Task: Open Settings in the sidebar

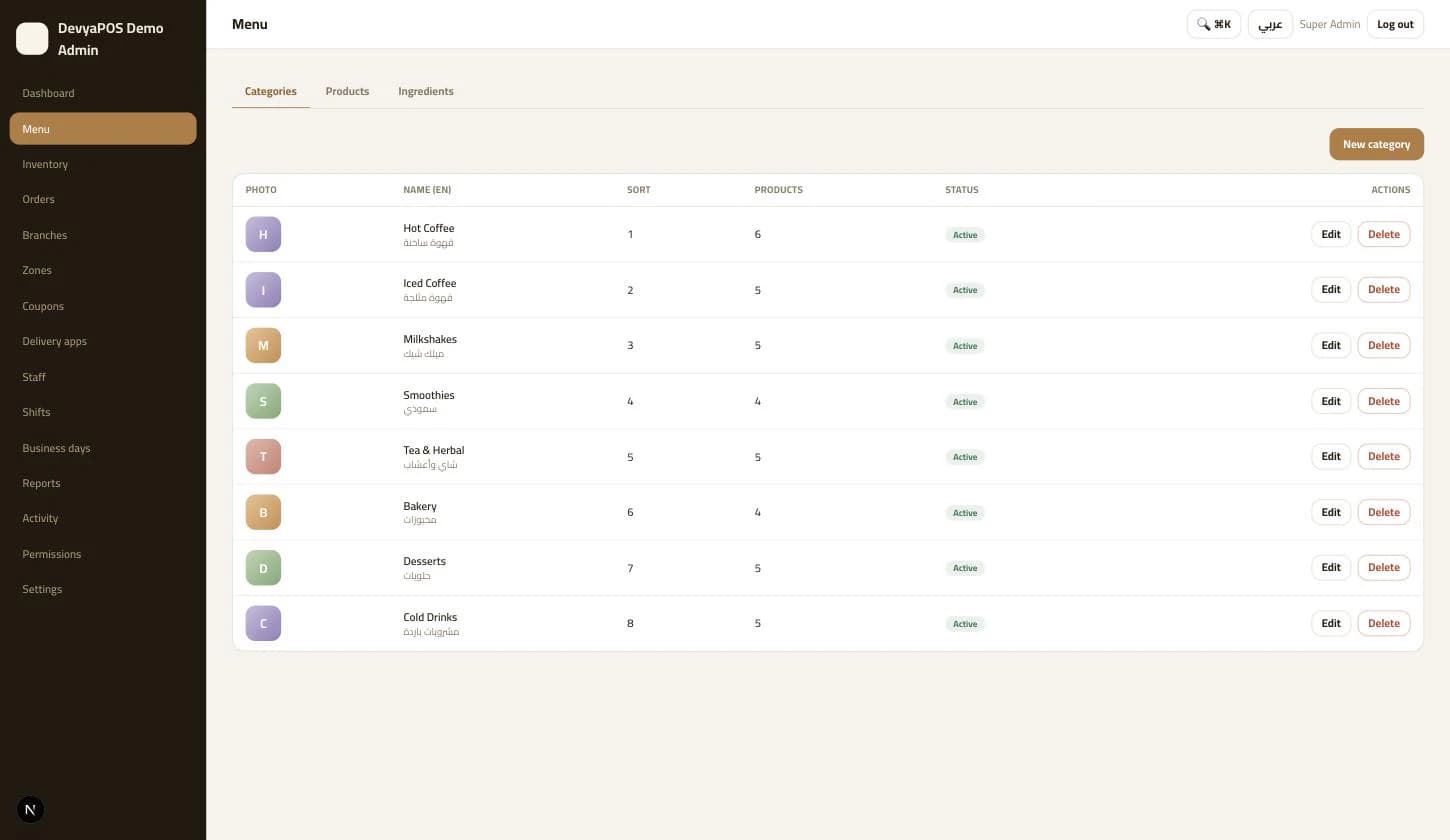Action: coord(103,589)
